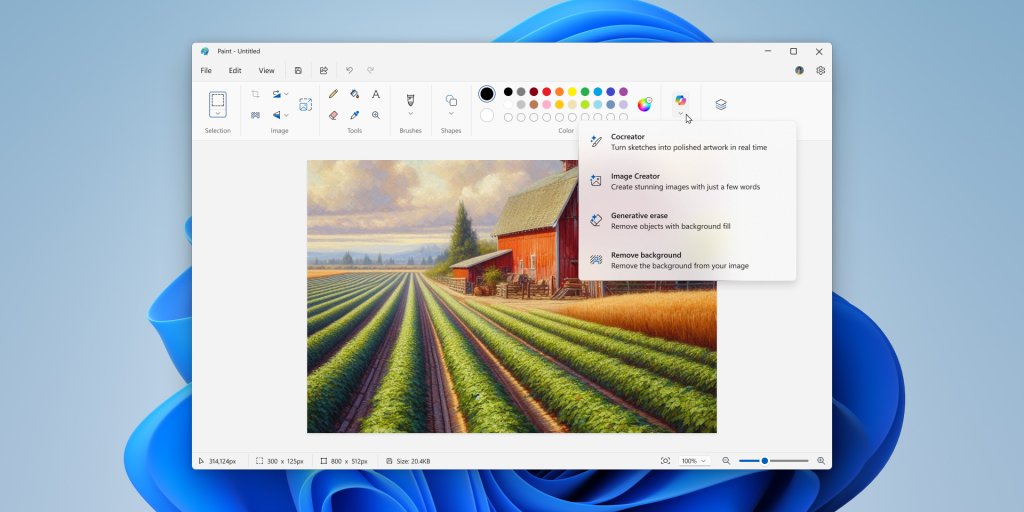The width and height of the screenshot is (1024, 512).
Task: Pick the red color swatch
Action: [547, 91]
